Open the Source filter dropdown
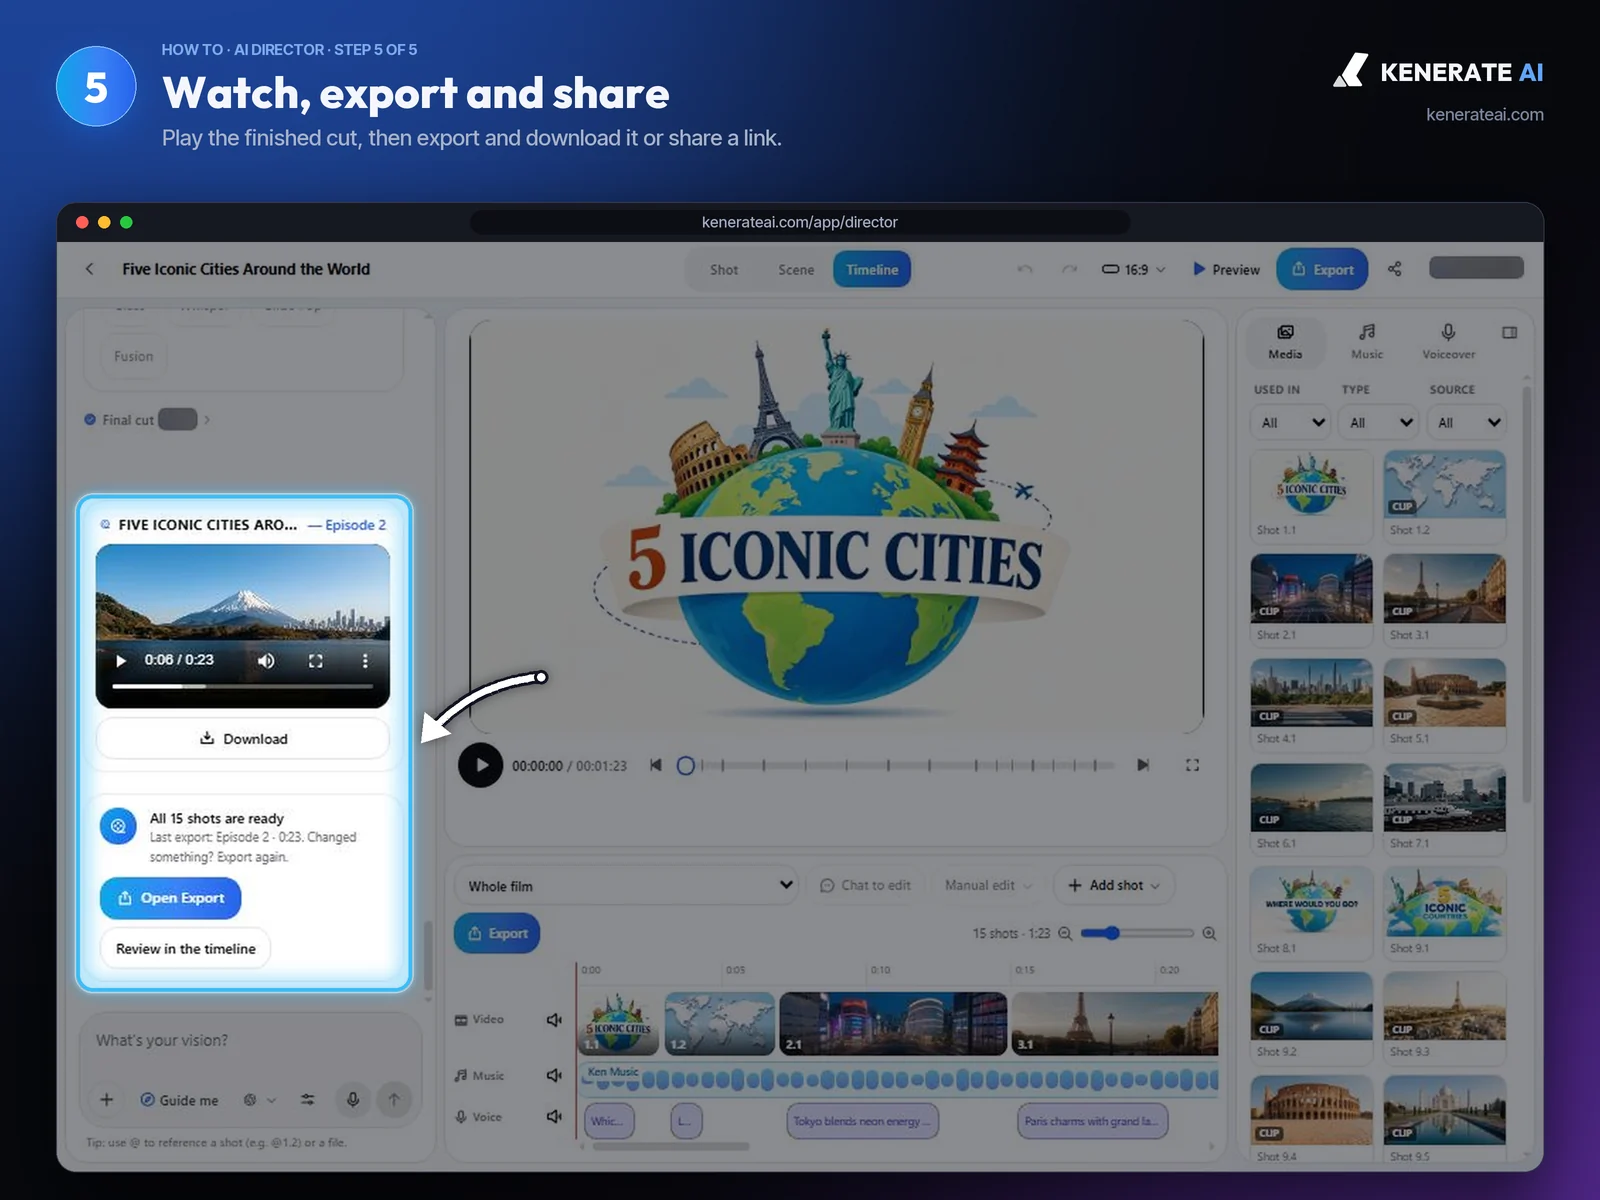The height and width of the screenshot is (1200, 1600). [1467, 422]
